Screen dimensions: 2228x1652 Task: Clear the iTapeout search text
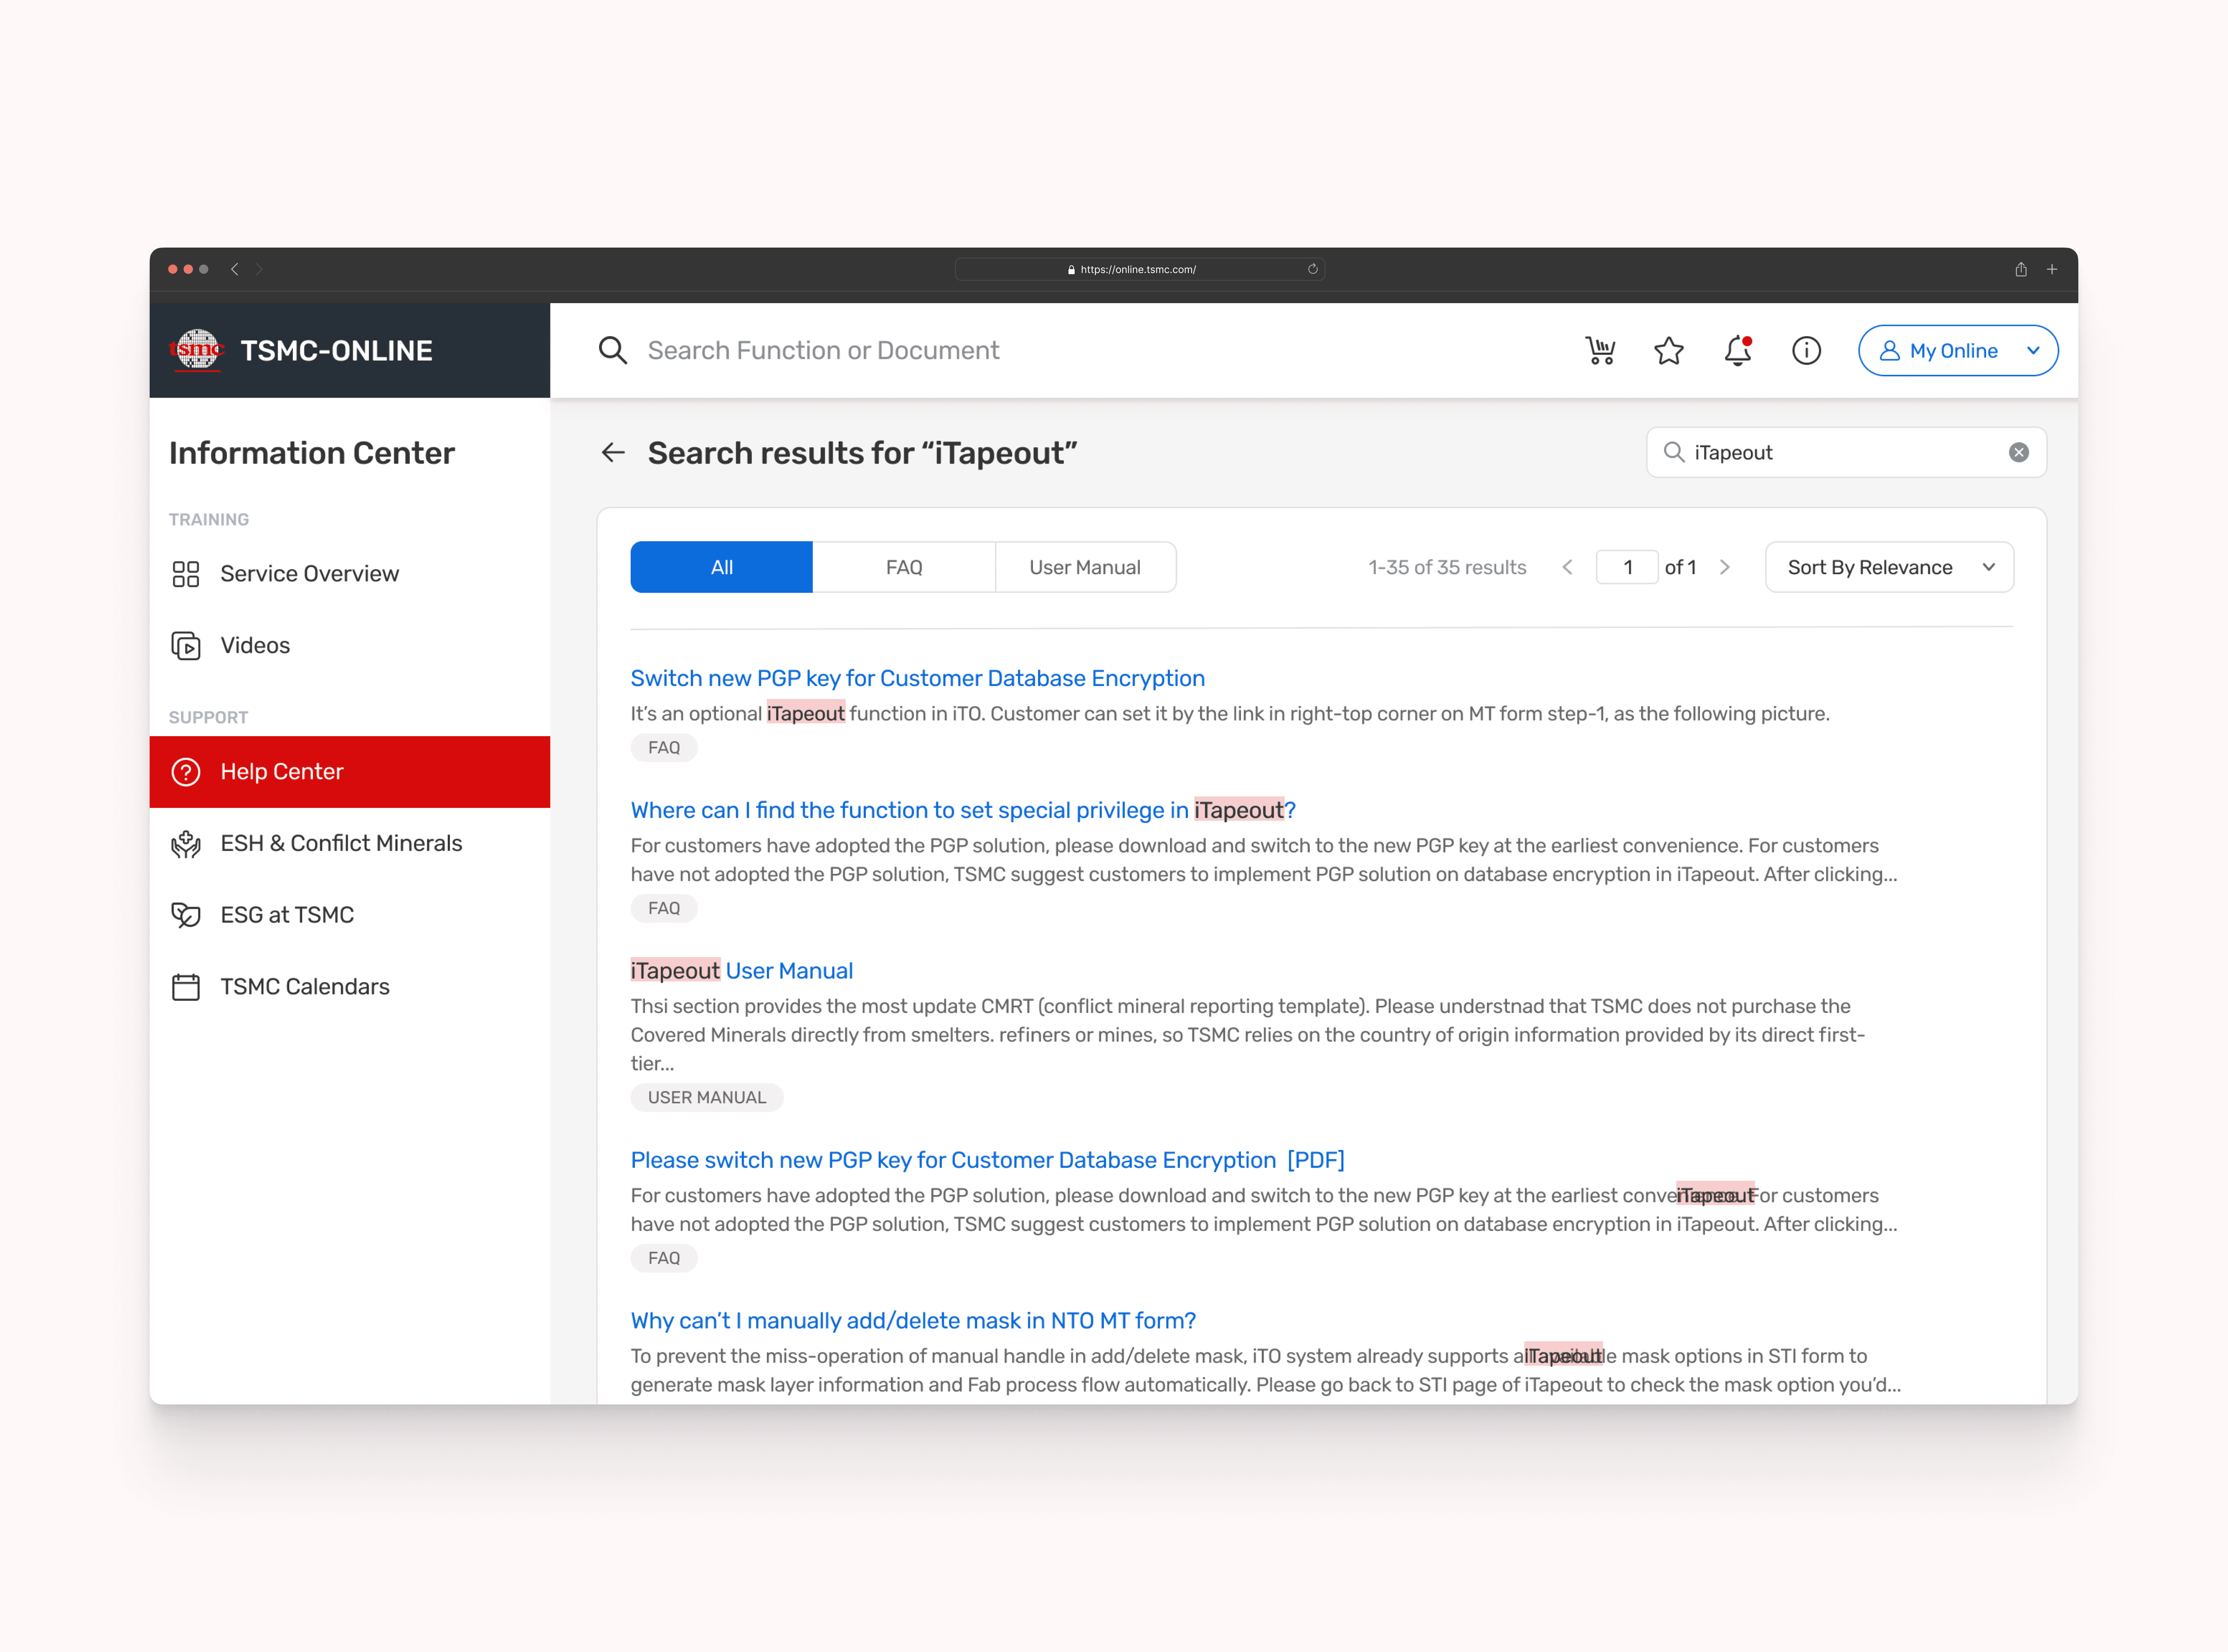(x=2019, y=453)
